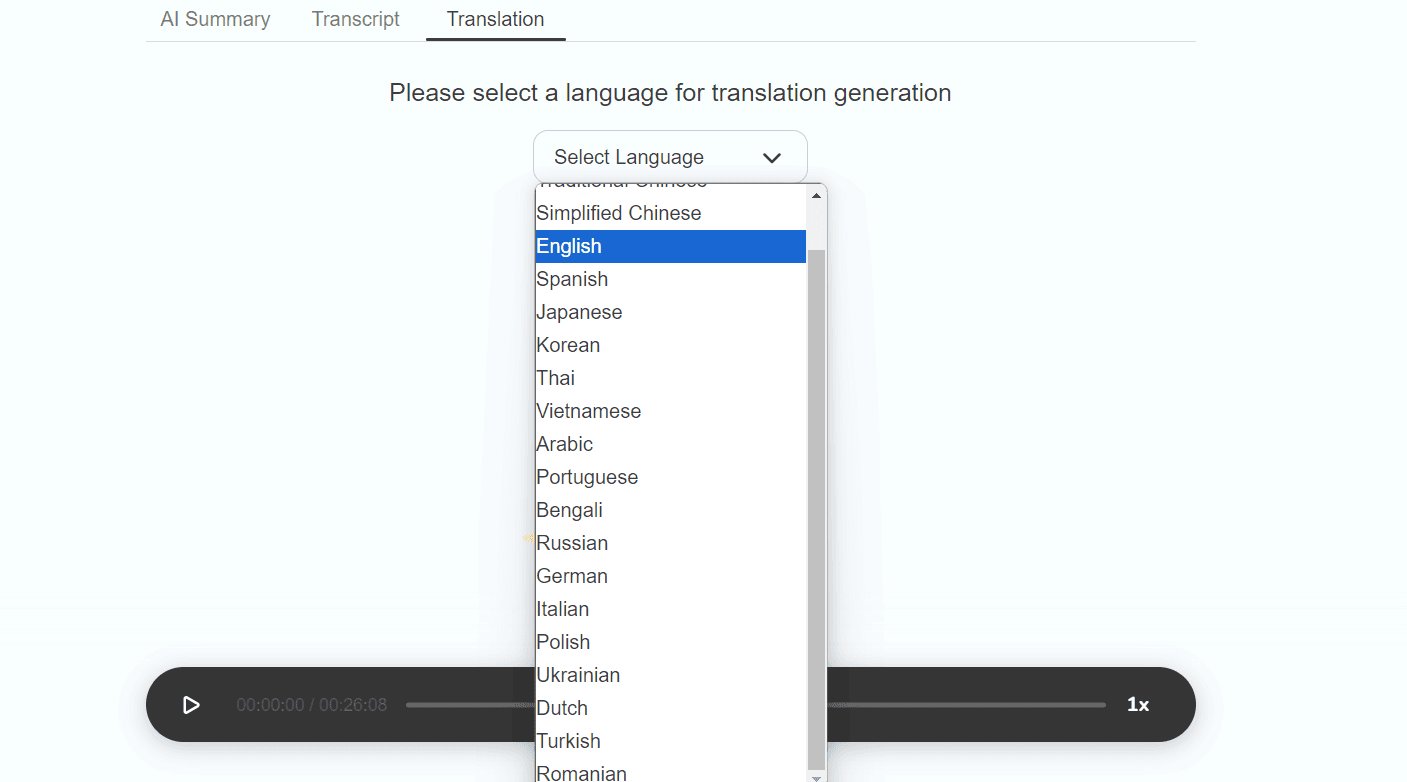Choose Ukrainian from the list
1407x782 pixels.
(x=578, y=675)
